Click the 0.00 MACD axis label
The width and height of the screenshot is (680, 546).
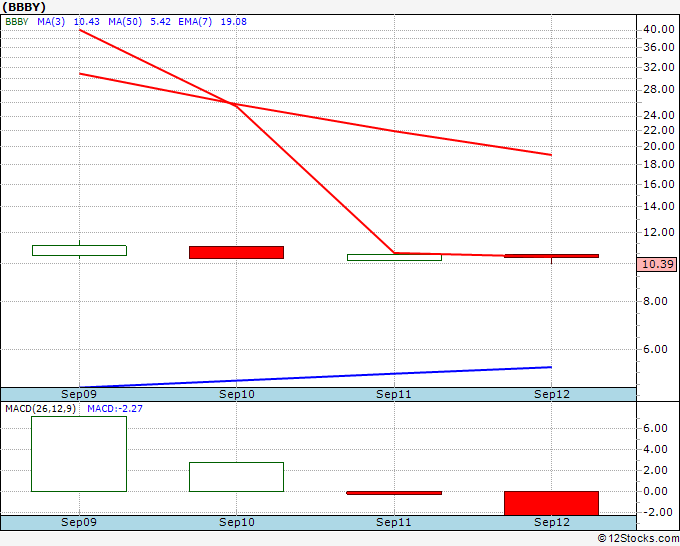[x=655, y=491]
